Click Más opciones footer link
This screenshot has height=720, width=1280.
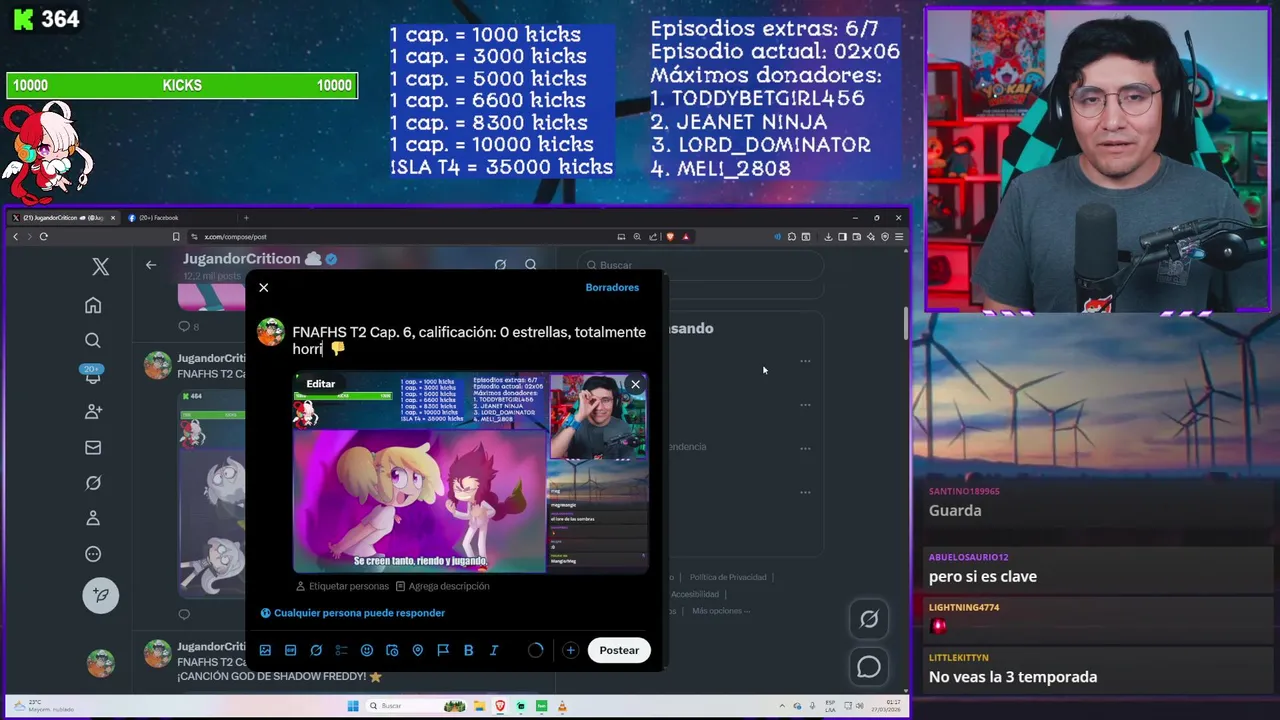(720, 611)
